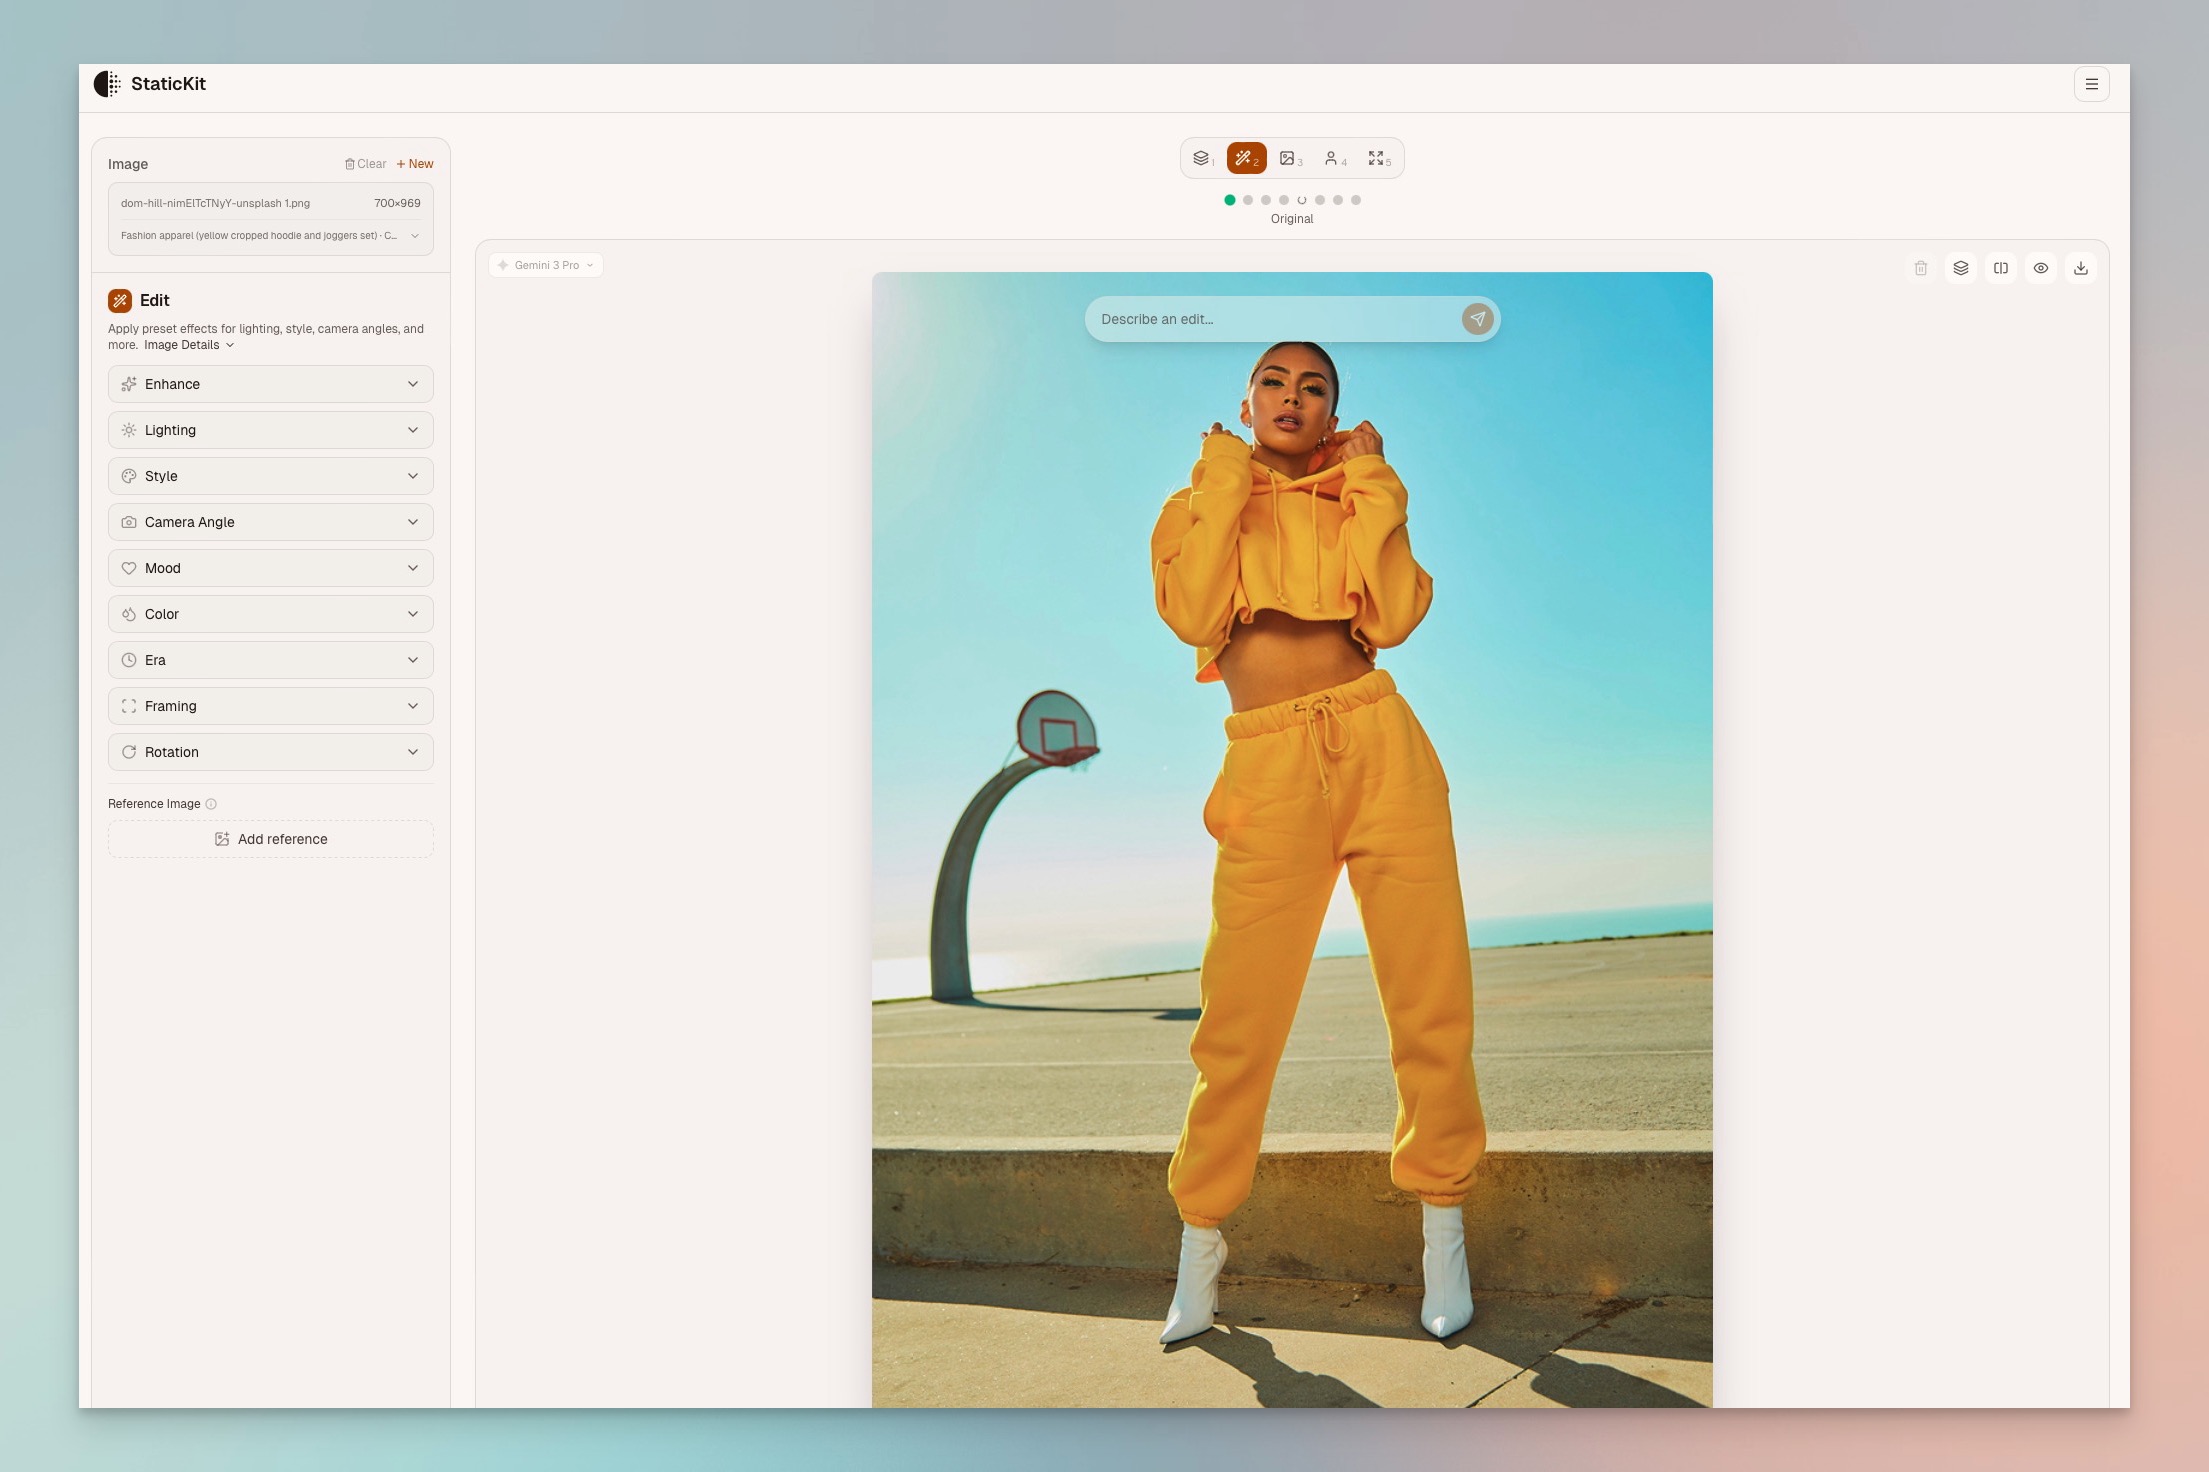Submit edit with paper plane icon
The image size is (2209, 1472).
[x=1477, y=319]
